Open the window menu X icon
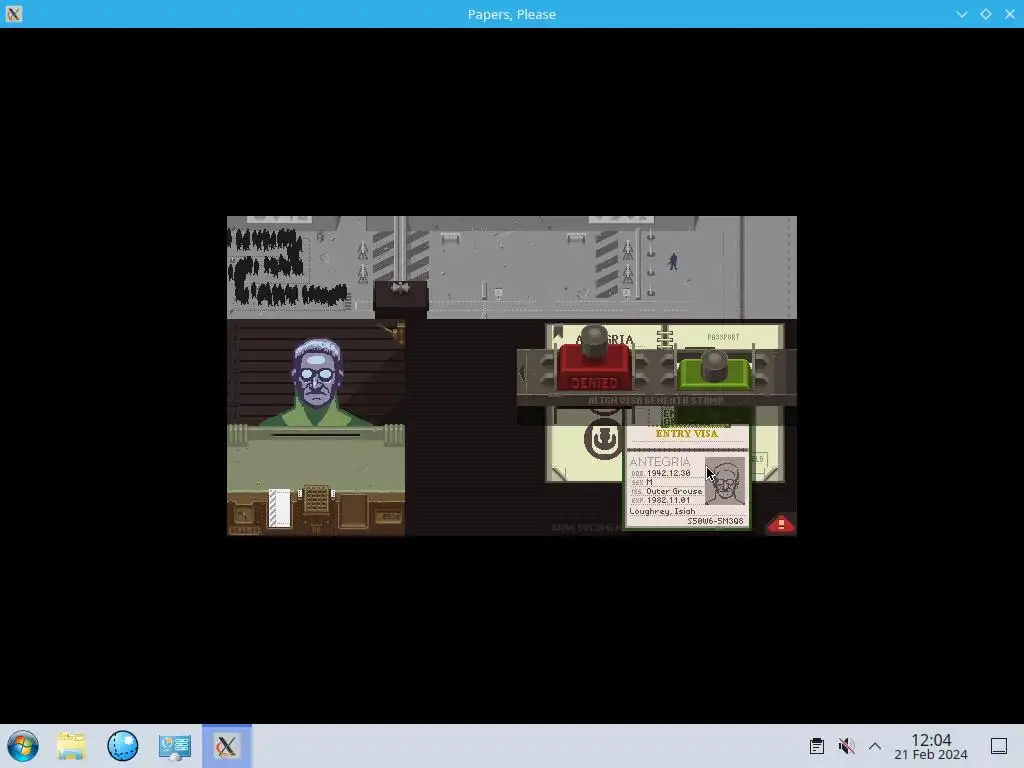 [x=14, y=14]
